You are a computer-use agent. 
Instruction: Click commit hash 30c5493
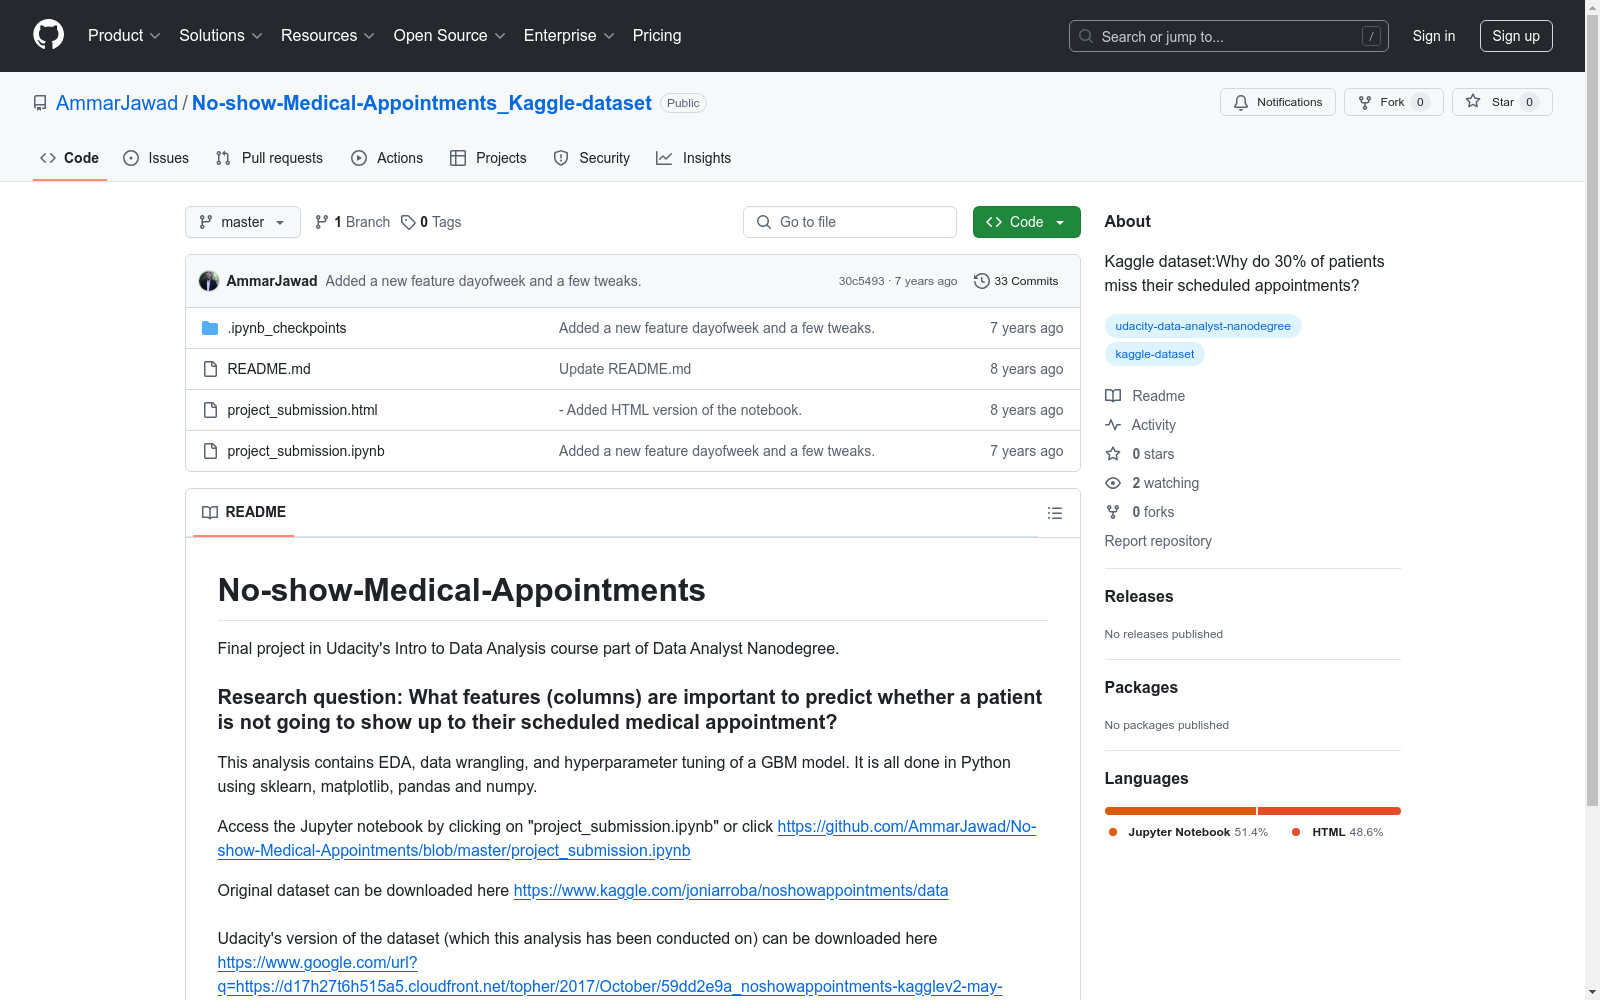(862, 281)
